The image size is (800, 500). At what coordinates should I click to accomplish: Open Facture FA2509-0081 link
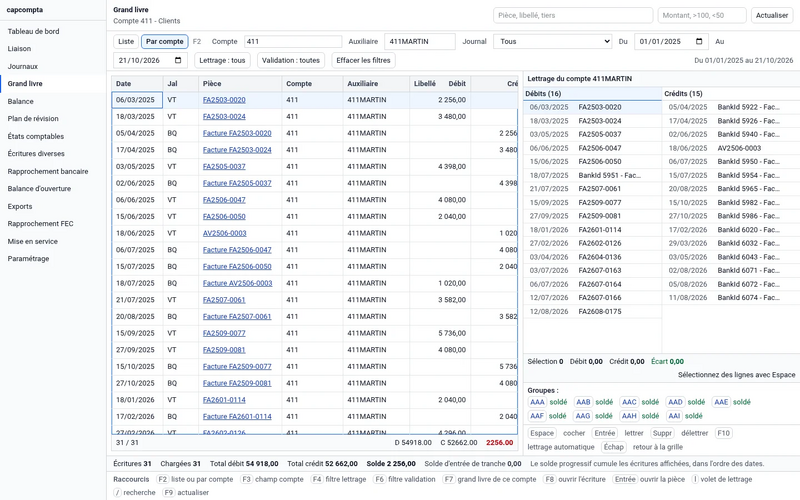click(x=237, y=383)
